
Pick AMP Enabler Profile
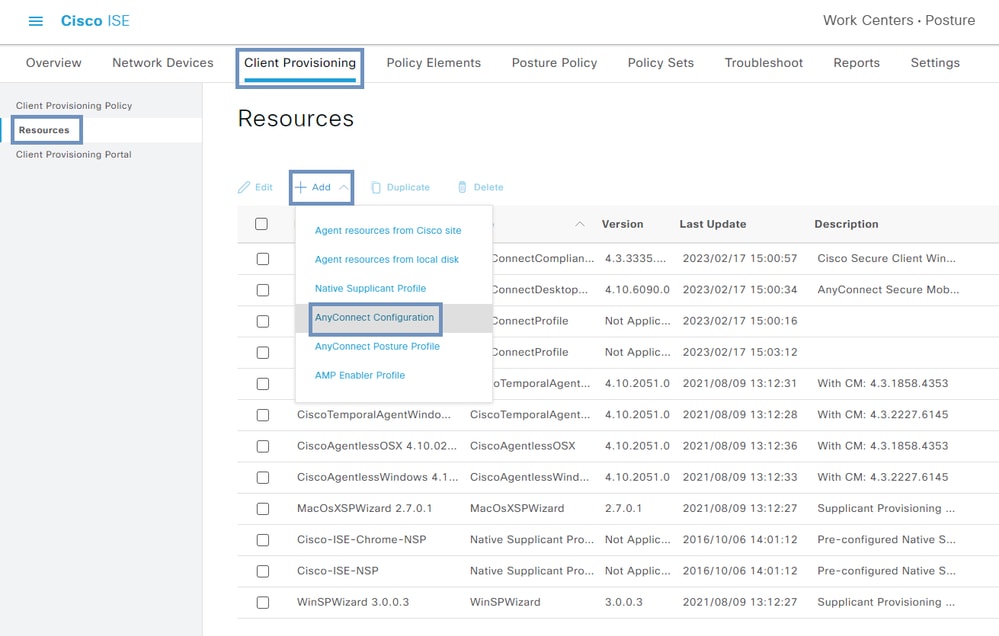(x=360, y=375)
